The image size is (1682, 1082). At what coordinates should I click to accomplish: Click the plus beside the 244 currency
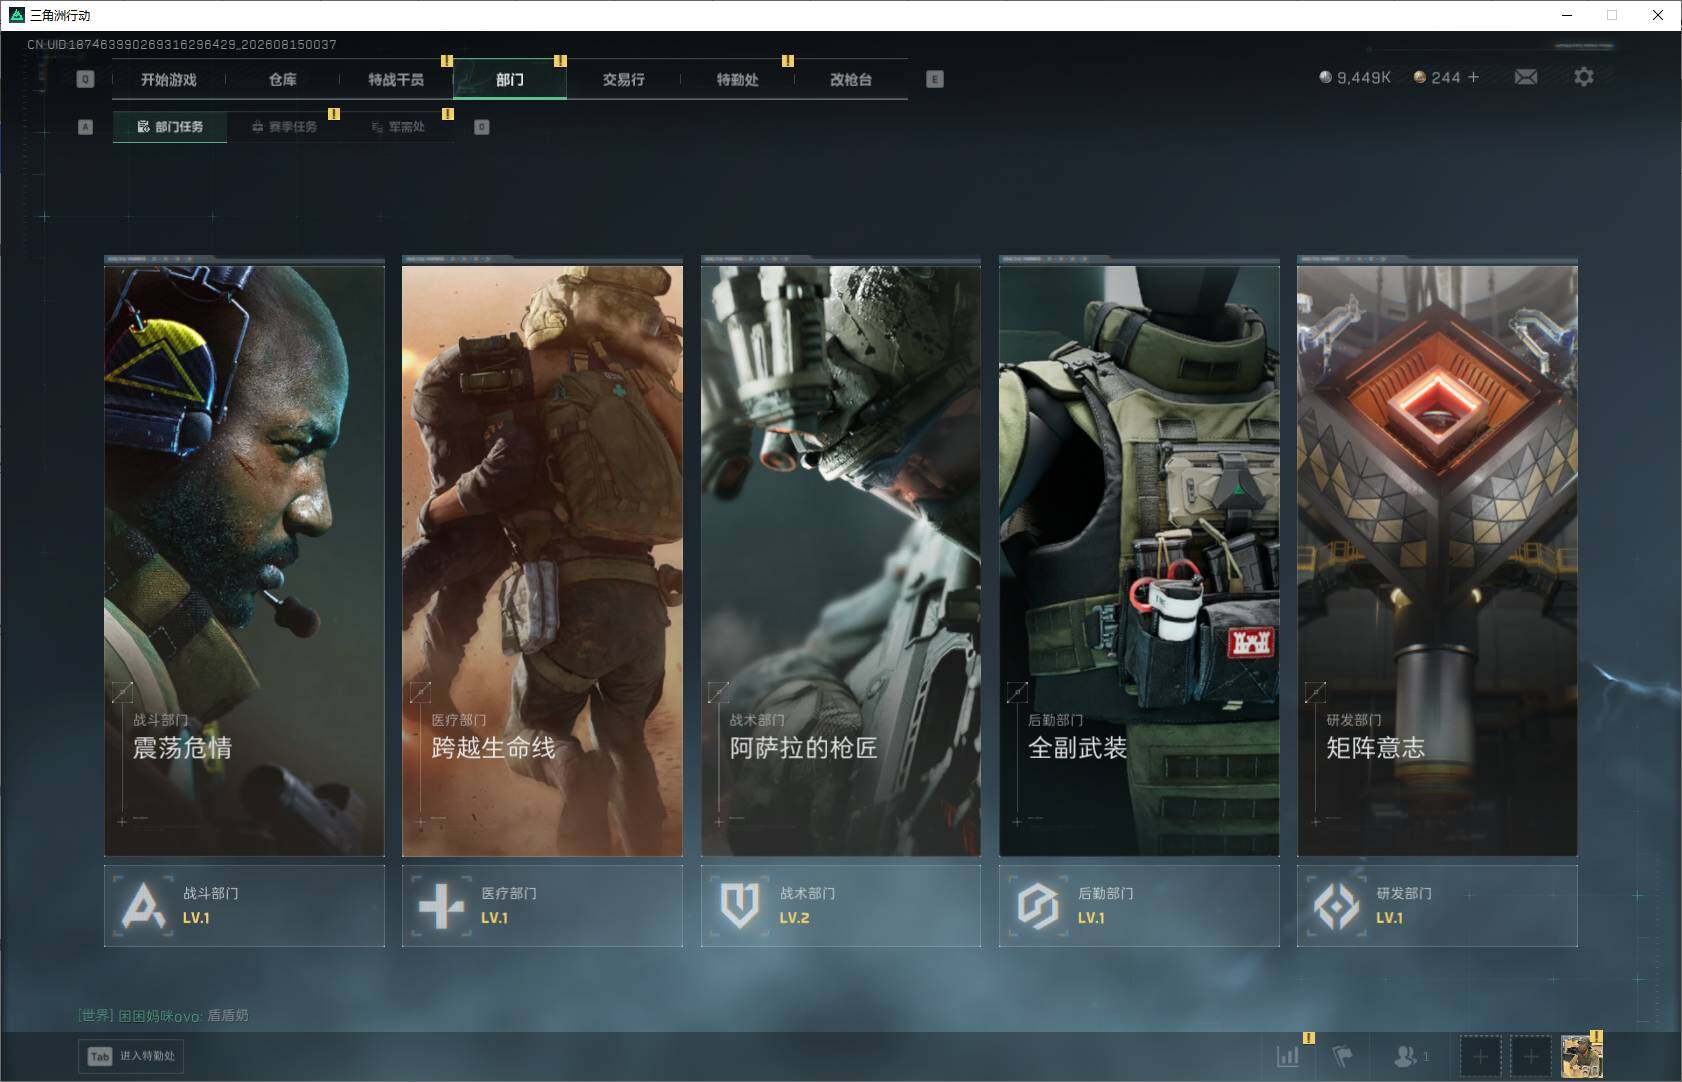1473,77
